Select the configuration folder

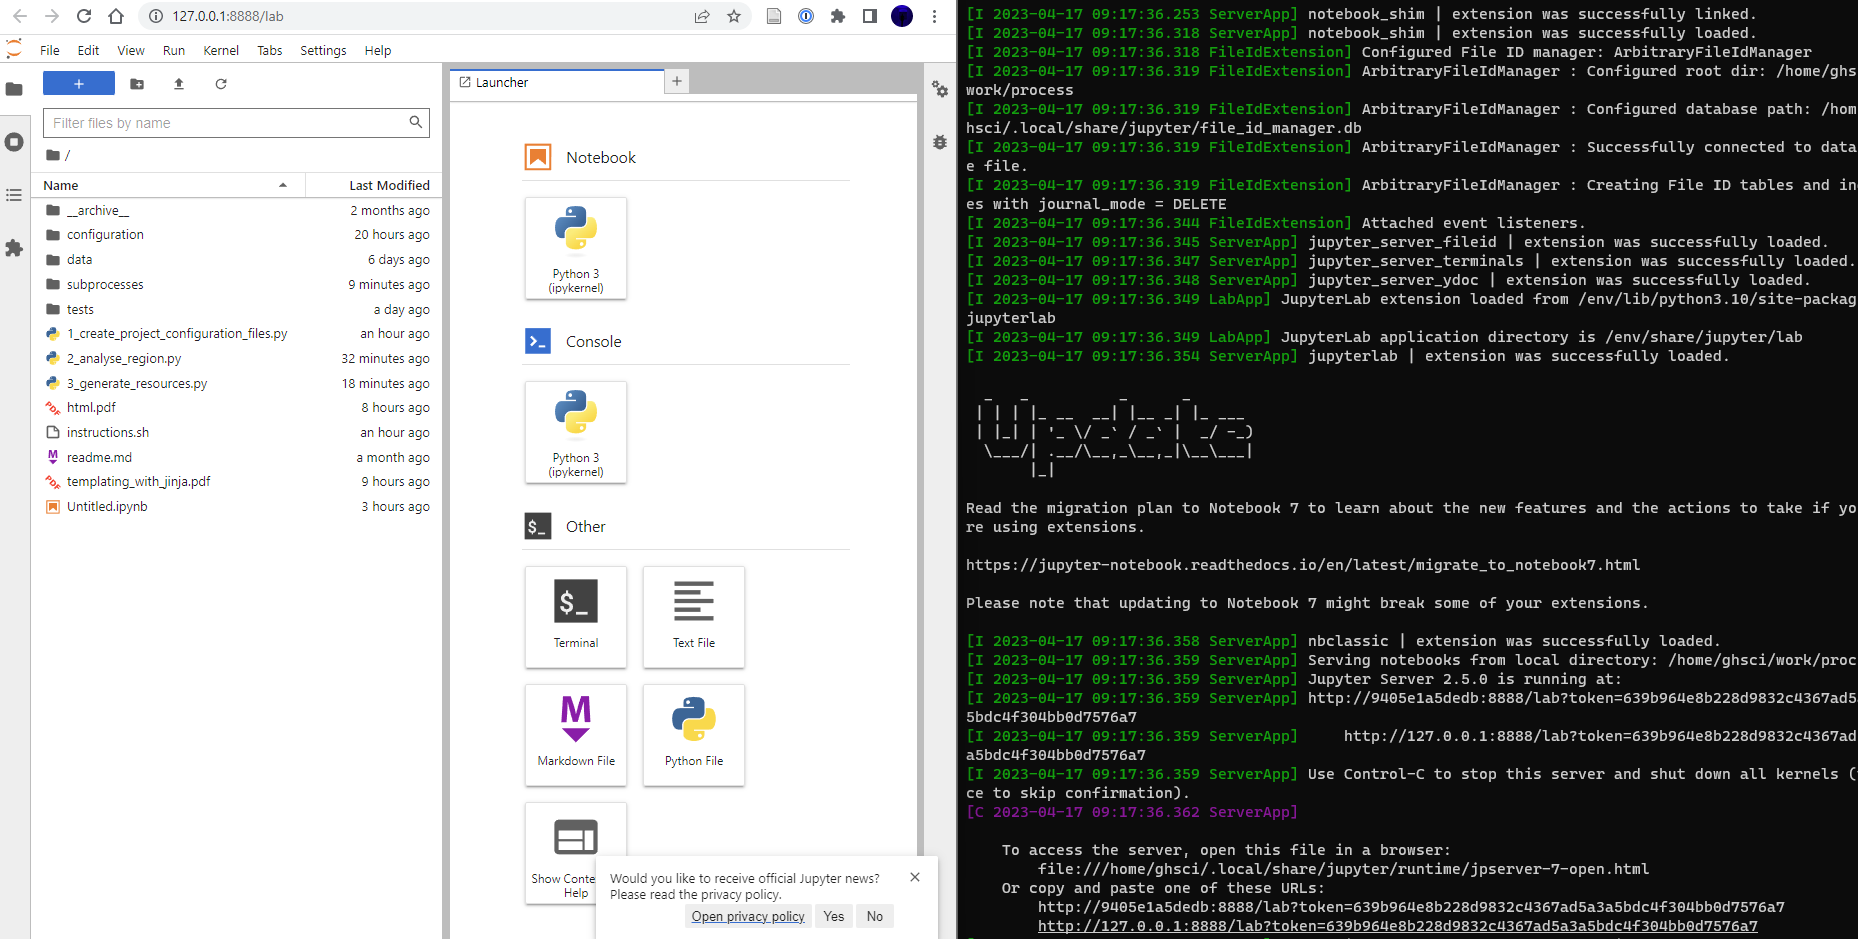click(x=237, y=235)
